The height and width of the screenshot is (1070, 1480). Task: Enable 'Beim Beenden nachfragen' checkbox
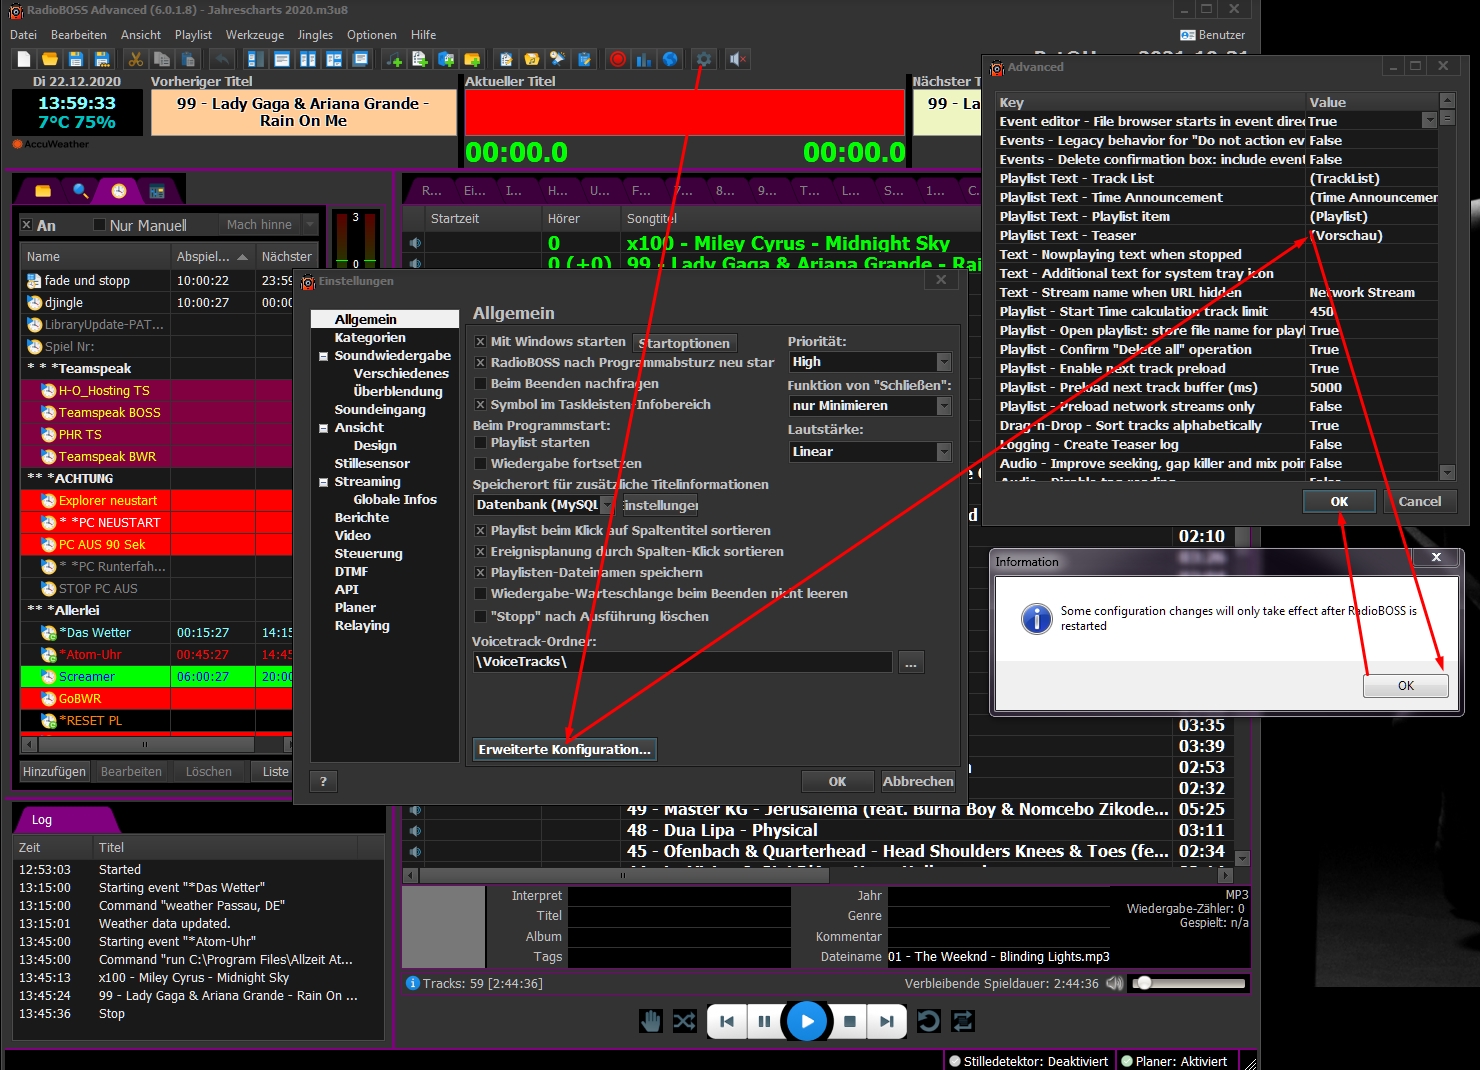480,383
